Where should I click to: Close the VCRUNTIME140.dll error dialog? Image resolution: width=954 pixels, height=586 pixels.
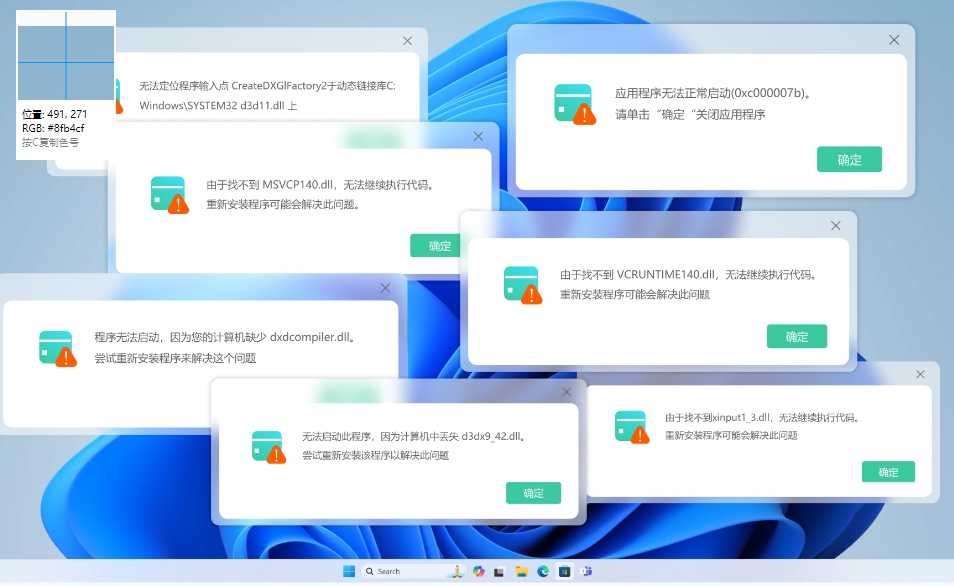[x=835, y=226]
